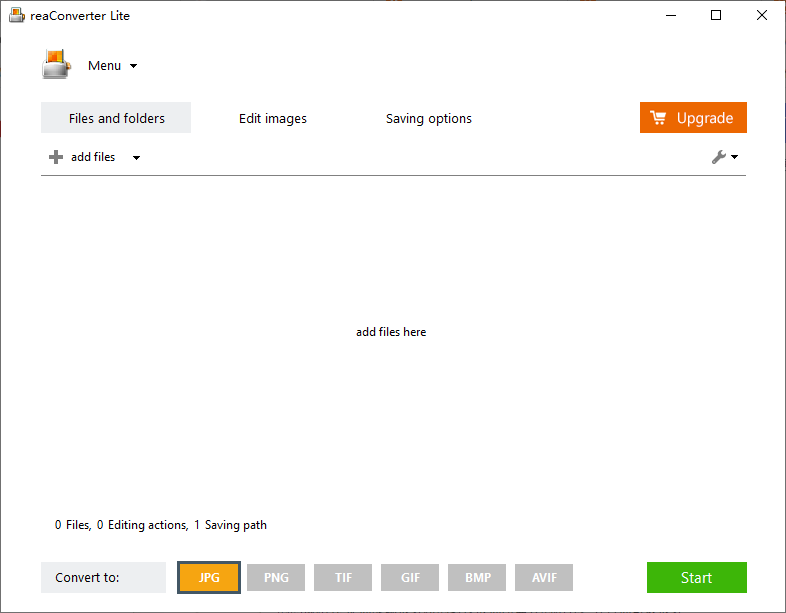Go to the Saving options tab

point(429,118)
